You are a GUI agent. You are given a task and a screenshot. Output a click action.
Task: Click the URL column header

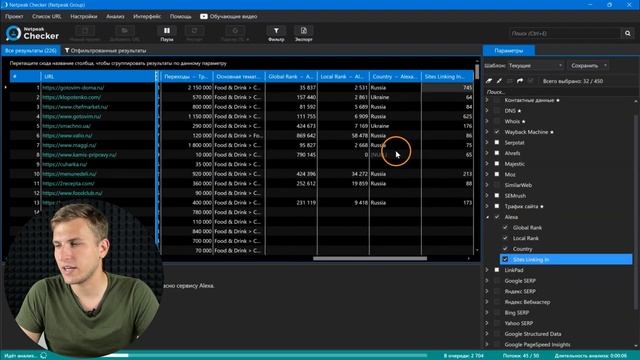point(98,76)
